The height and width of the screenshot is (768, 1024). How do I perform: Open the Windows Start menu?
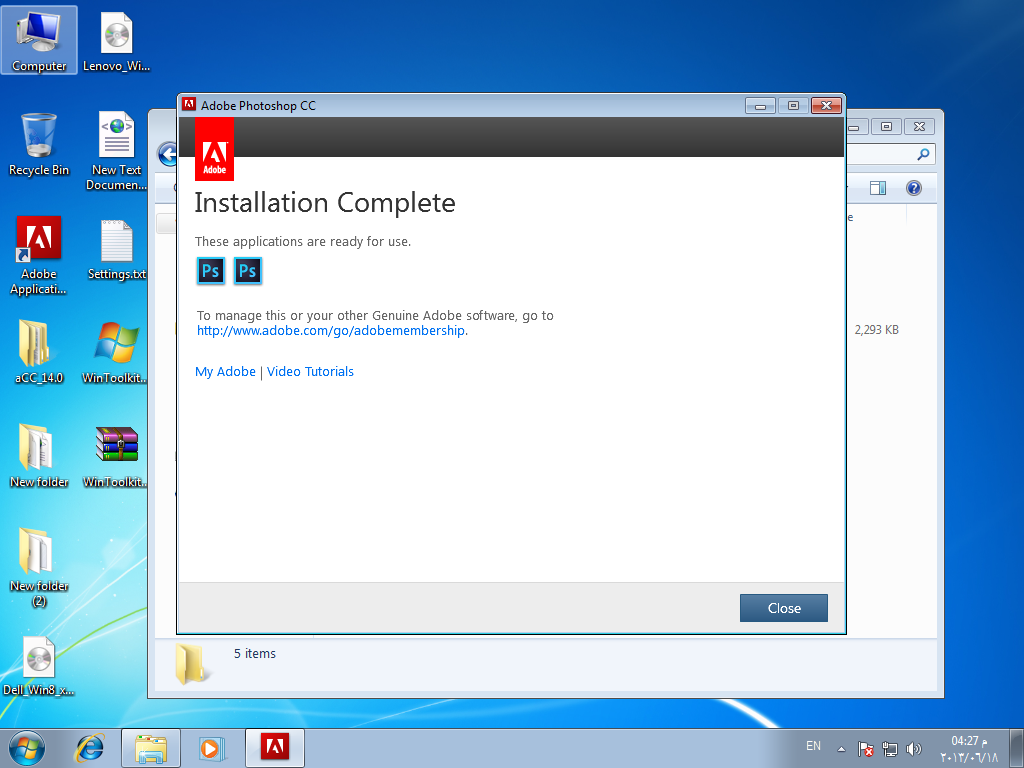[x=26, y=748]
